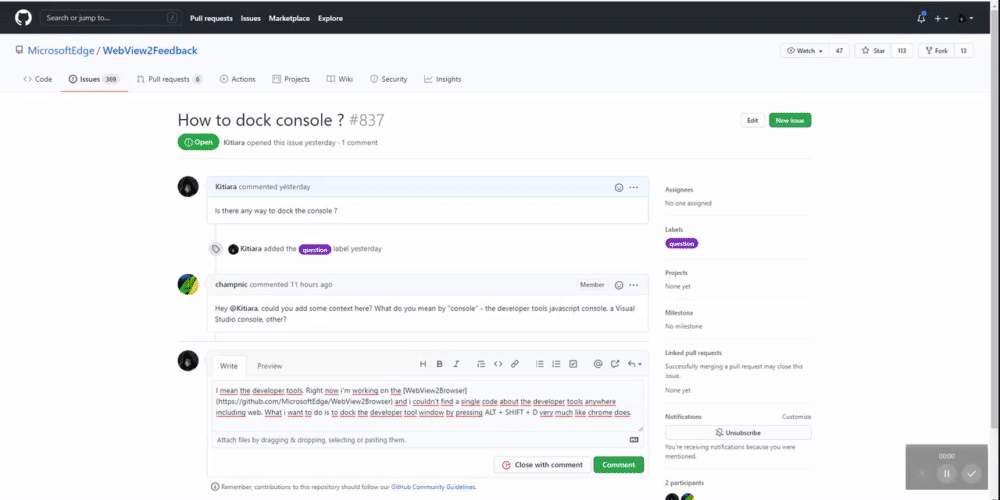Apply italic formatting in comment toolbar
Image resolution: width=1000 pixels, height=500 pixels.
point(456,364)
